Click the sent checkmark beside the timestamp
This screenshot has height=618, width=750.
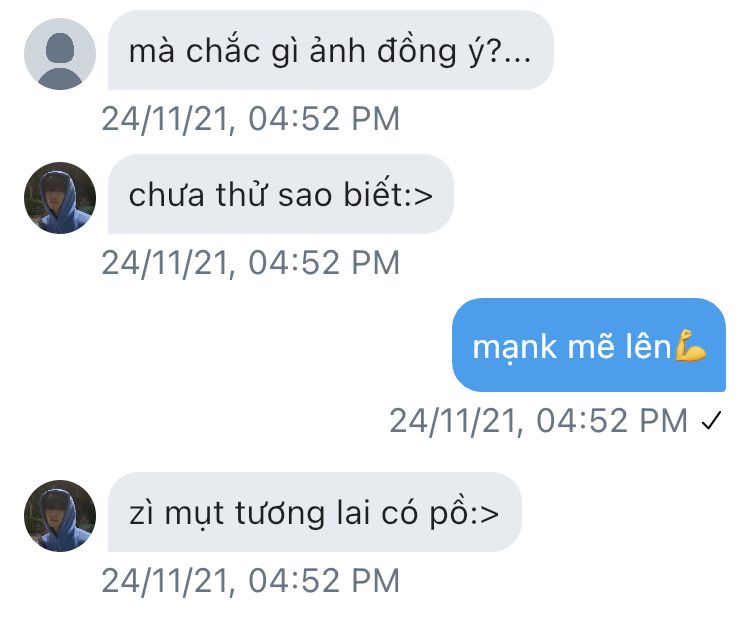[x=711, y=421]
